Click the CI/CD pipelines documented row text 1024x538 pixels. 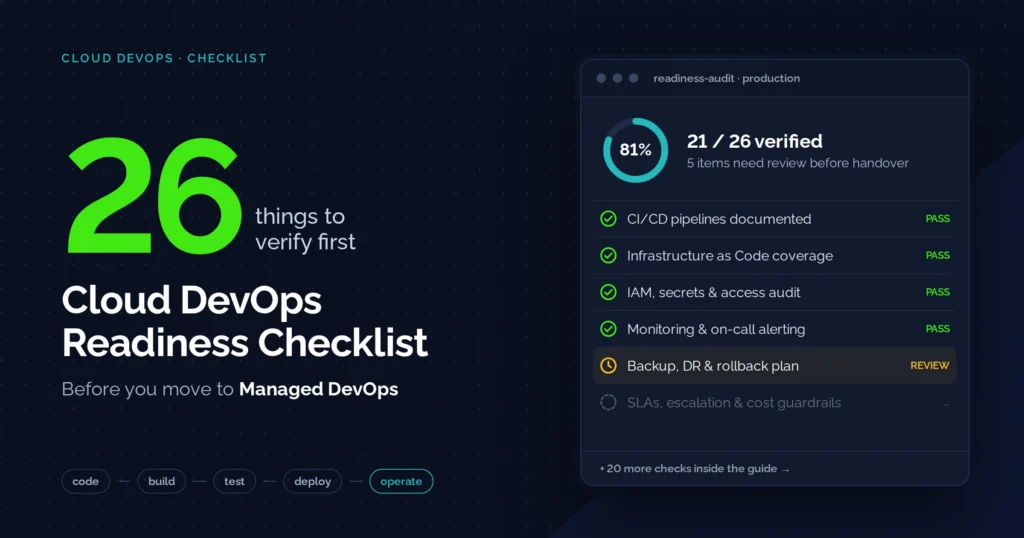pos(719,219)
